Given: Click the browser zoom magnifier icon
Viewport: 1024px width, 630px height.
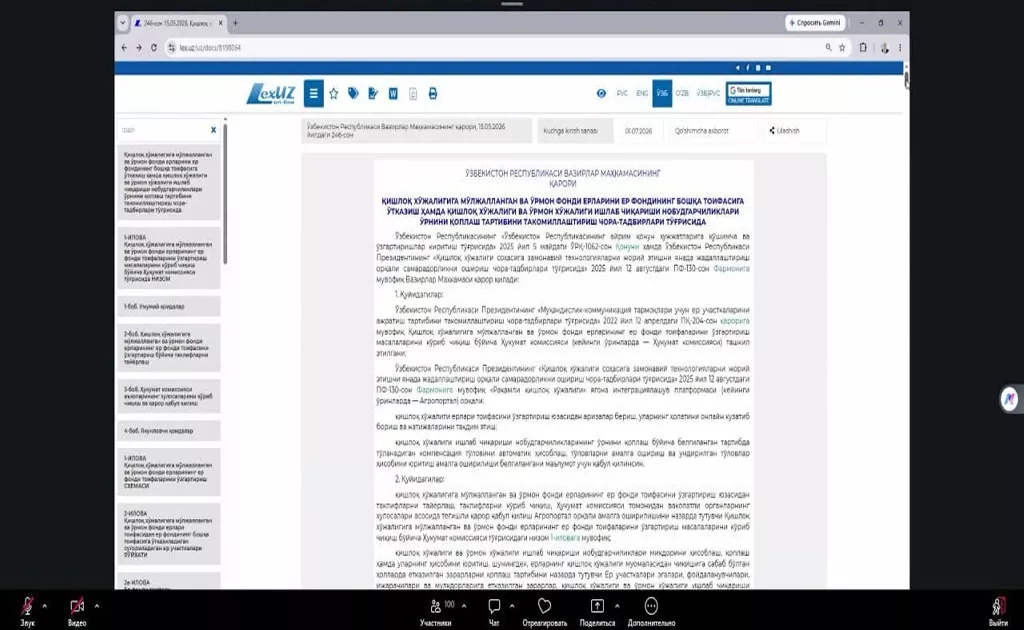Looking at the screenshot, I should point(828,48).
